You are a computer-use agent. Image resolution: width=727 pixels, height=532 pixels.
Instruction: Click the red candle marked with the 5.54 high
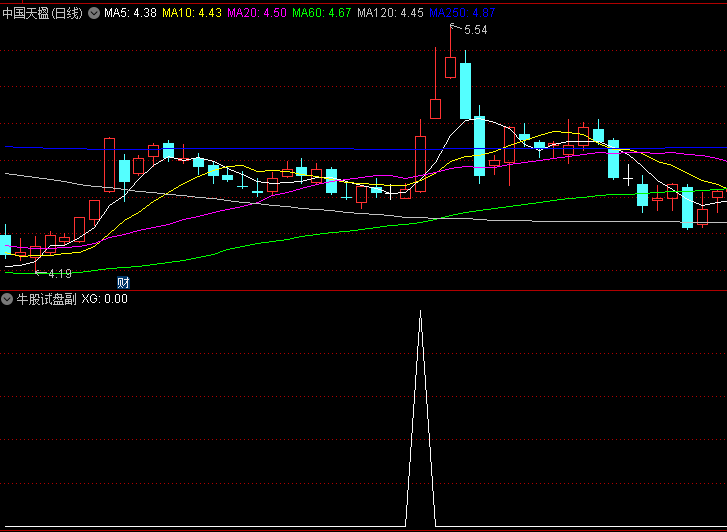(450, 66)
